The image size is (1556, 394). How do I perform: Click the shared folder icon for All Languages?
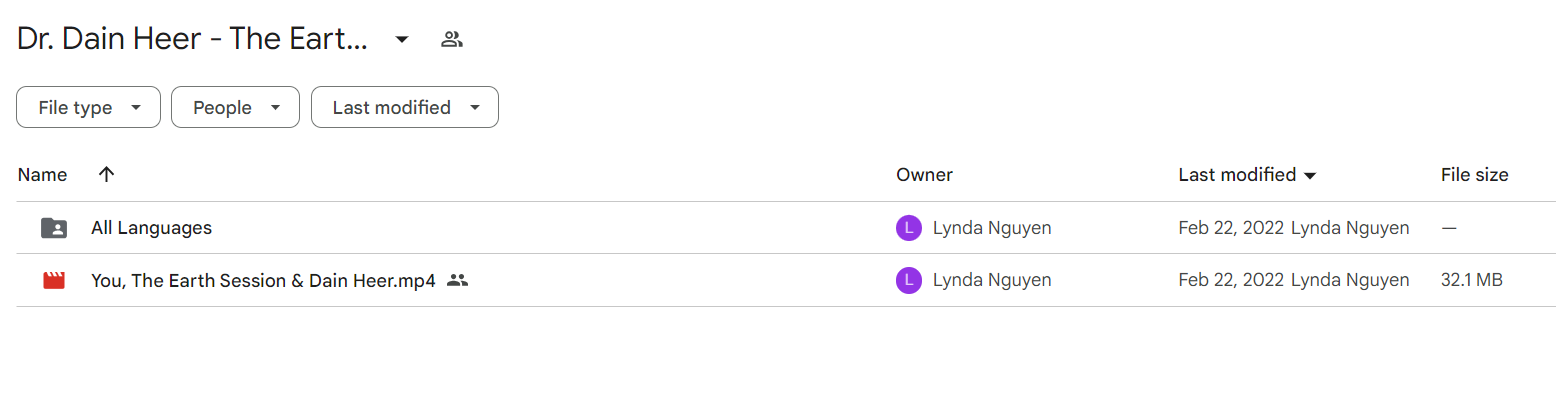point(54,228)
